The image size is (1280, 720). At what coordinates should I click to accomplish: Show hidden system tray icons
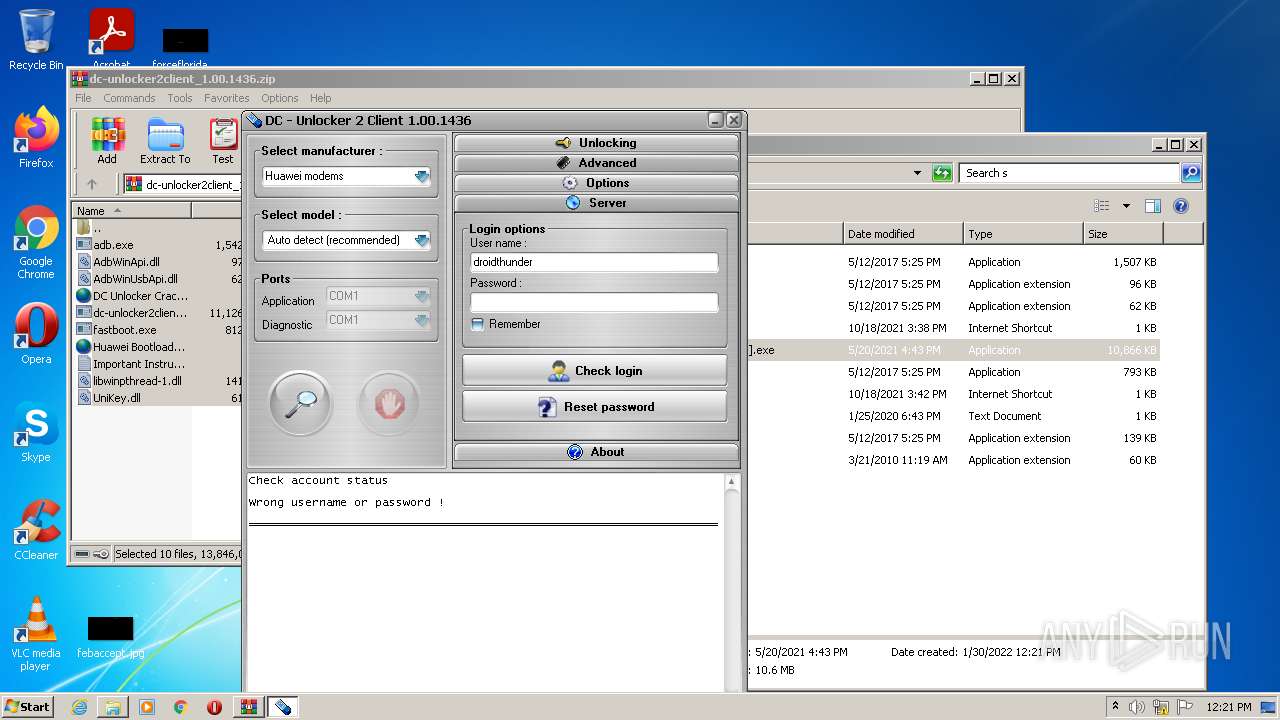1115,707
